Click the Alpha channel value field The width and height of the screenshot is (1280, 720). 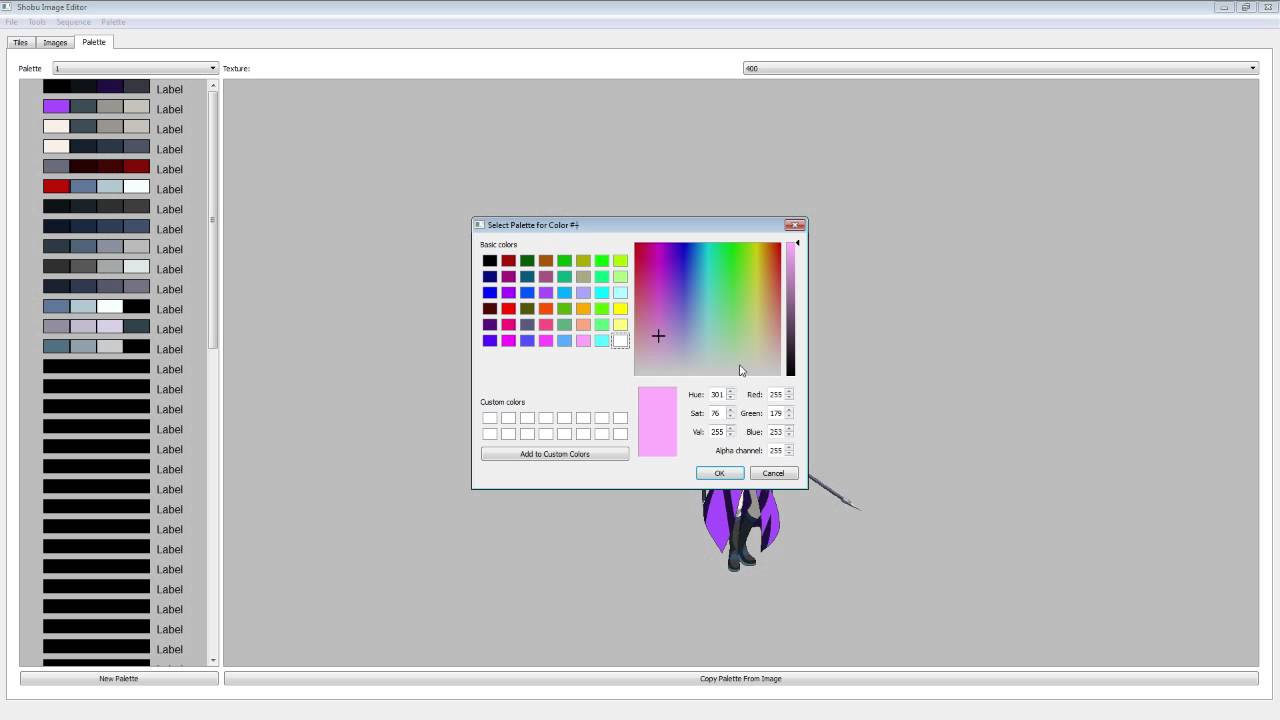pyautogui.click(x=775, y=451)
